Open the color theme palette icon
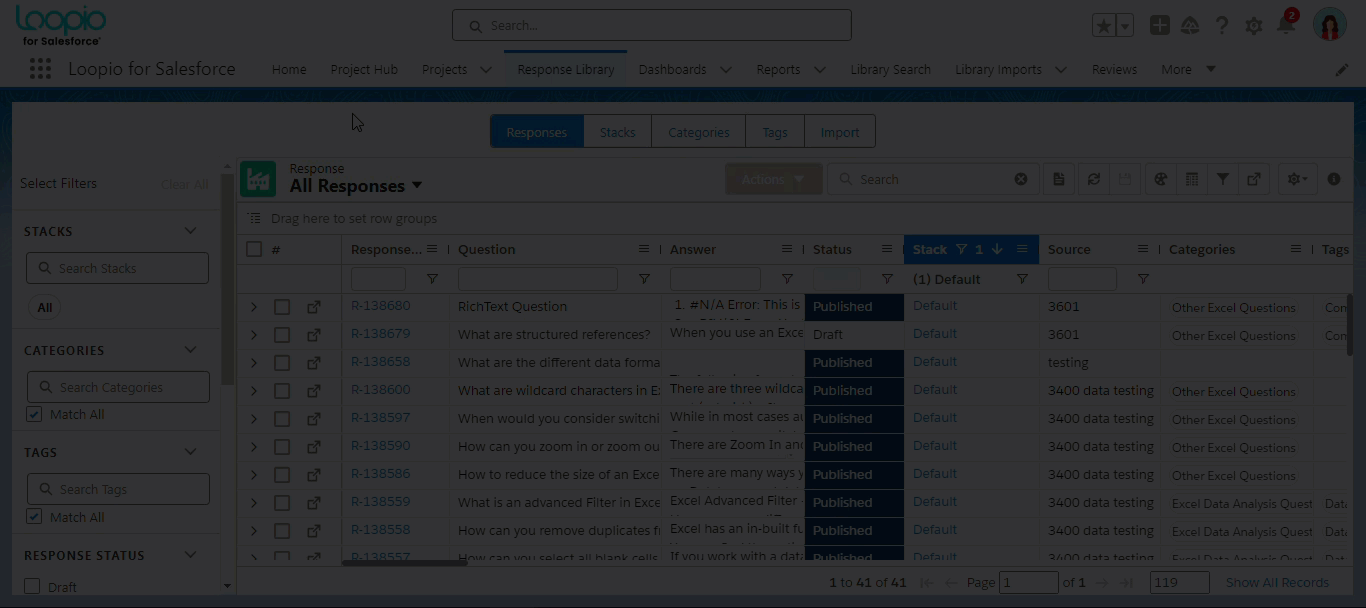The height and width of the screenshot is (608, 1366). coord(1160,179)
